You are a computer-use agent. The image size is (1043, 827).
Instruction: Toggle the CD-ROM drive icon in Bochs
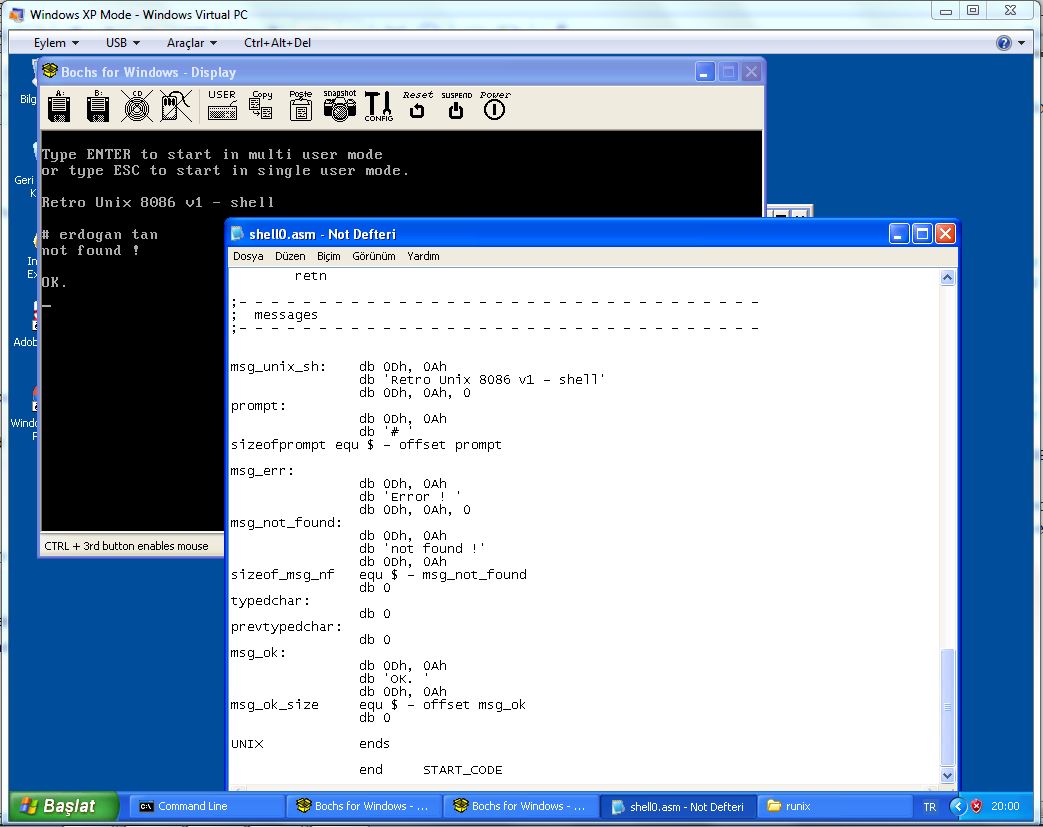[137, 106]
